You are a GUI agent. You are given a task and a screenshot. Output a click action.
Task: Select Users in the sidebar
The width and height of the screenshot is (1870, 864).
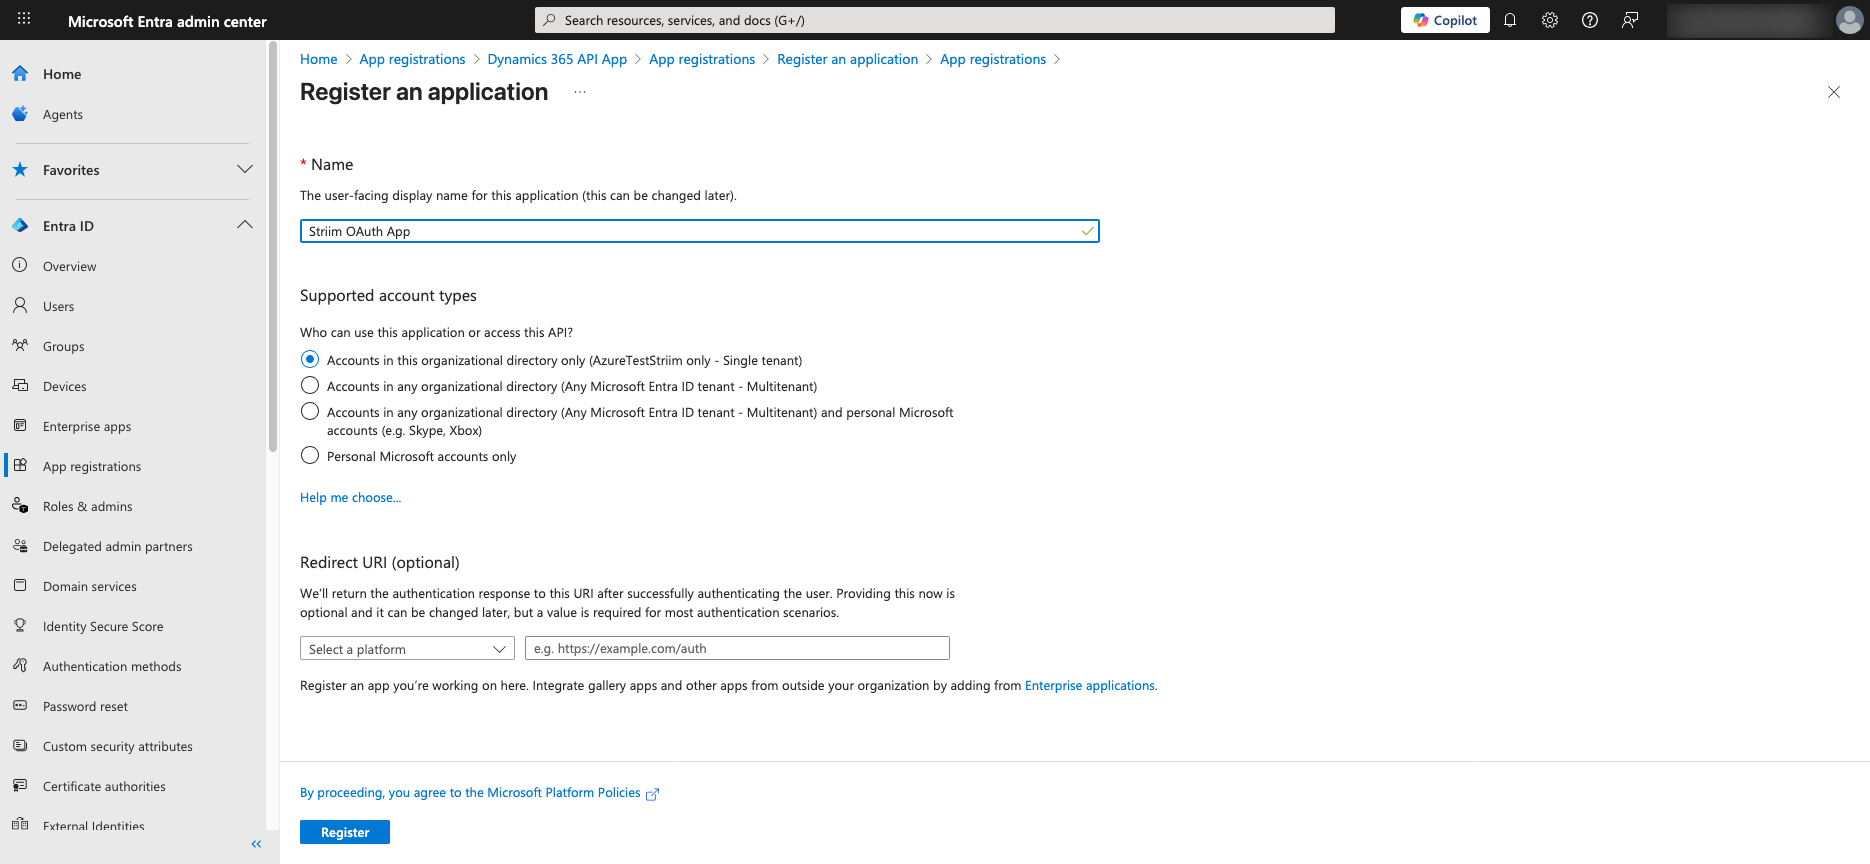coord(58,306)
